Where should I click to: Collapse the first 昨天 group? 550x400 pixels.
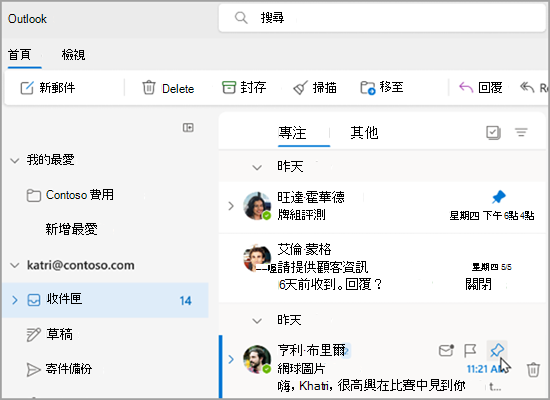pos(257,167)
